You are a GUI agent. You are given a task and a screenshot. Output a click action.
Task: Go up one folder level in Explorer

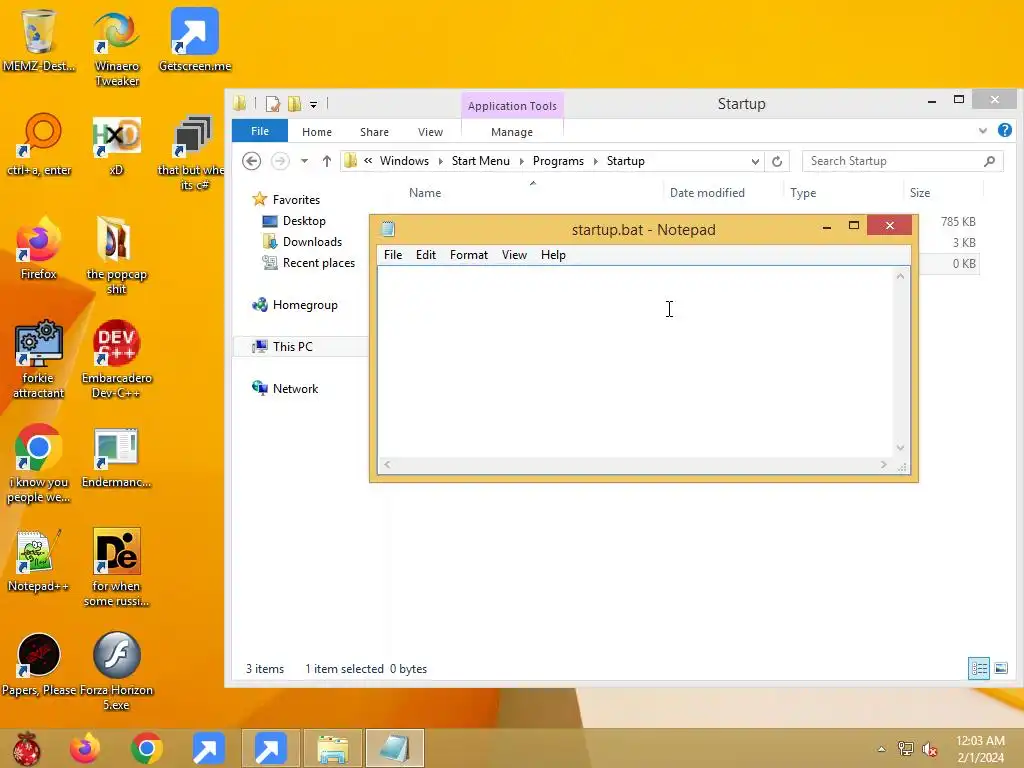click(327, 161)
